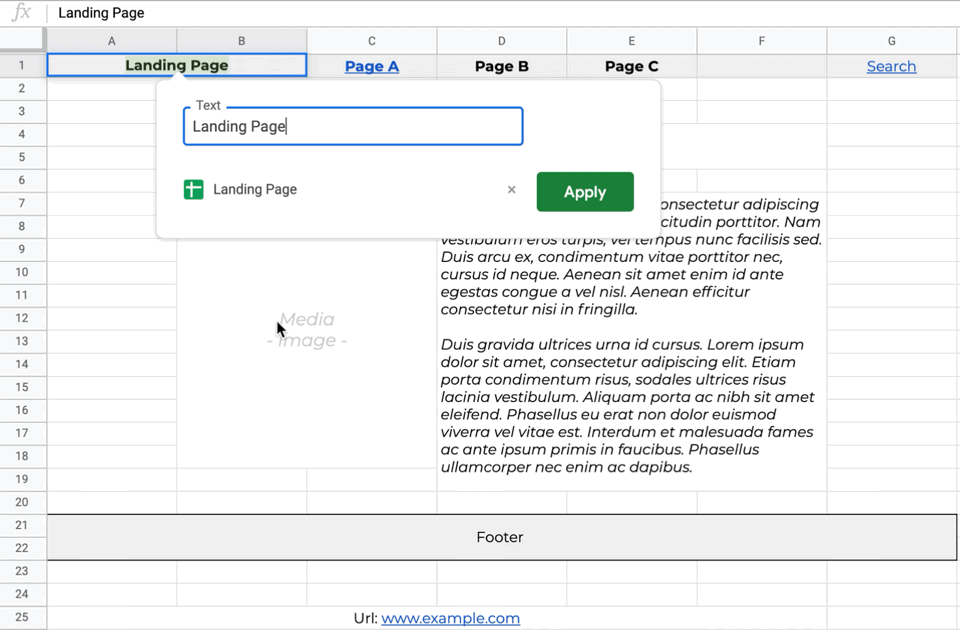
Task: Select row 13 header
Action: pyautogui.click(x=22, y=341)
